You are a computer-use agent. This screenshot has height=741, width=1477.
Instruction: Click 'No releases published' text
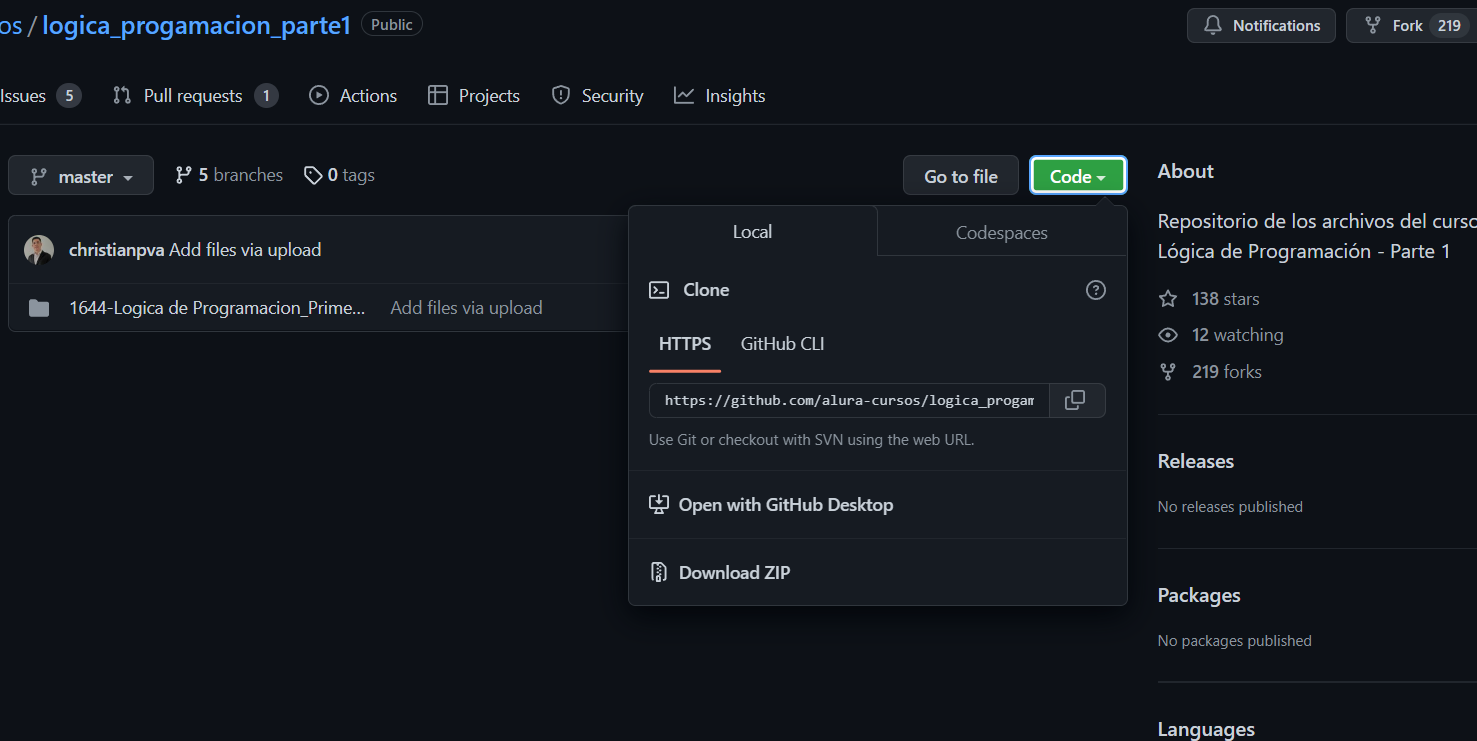[x=1230, y=507]
